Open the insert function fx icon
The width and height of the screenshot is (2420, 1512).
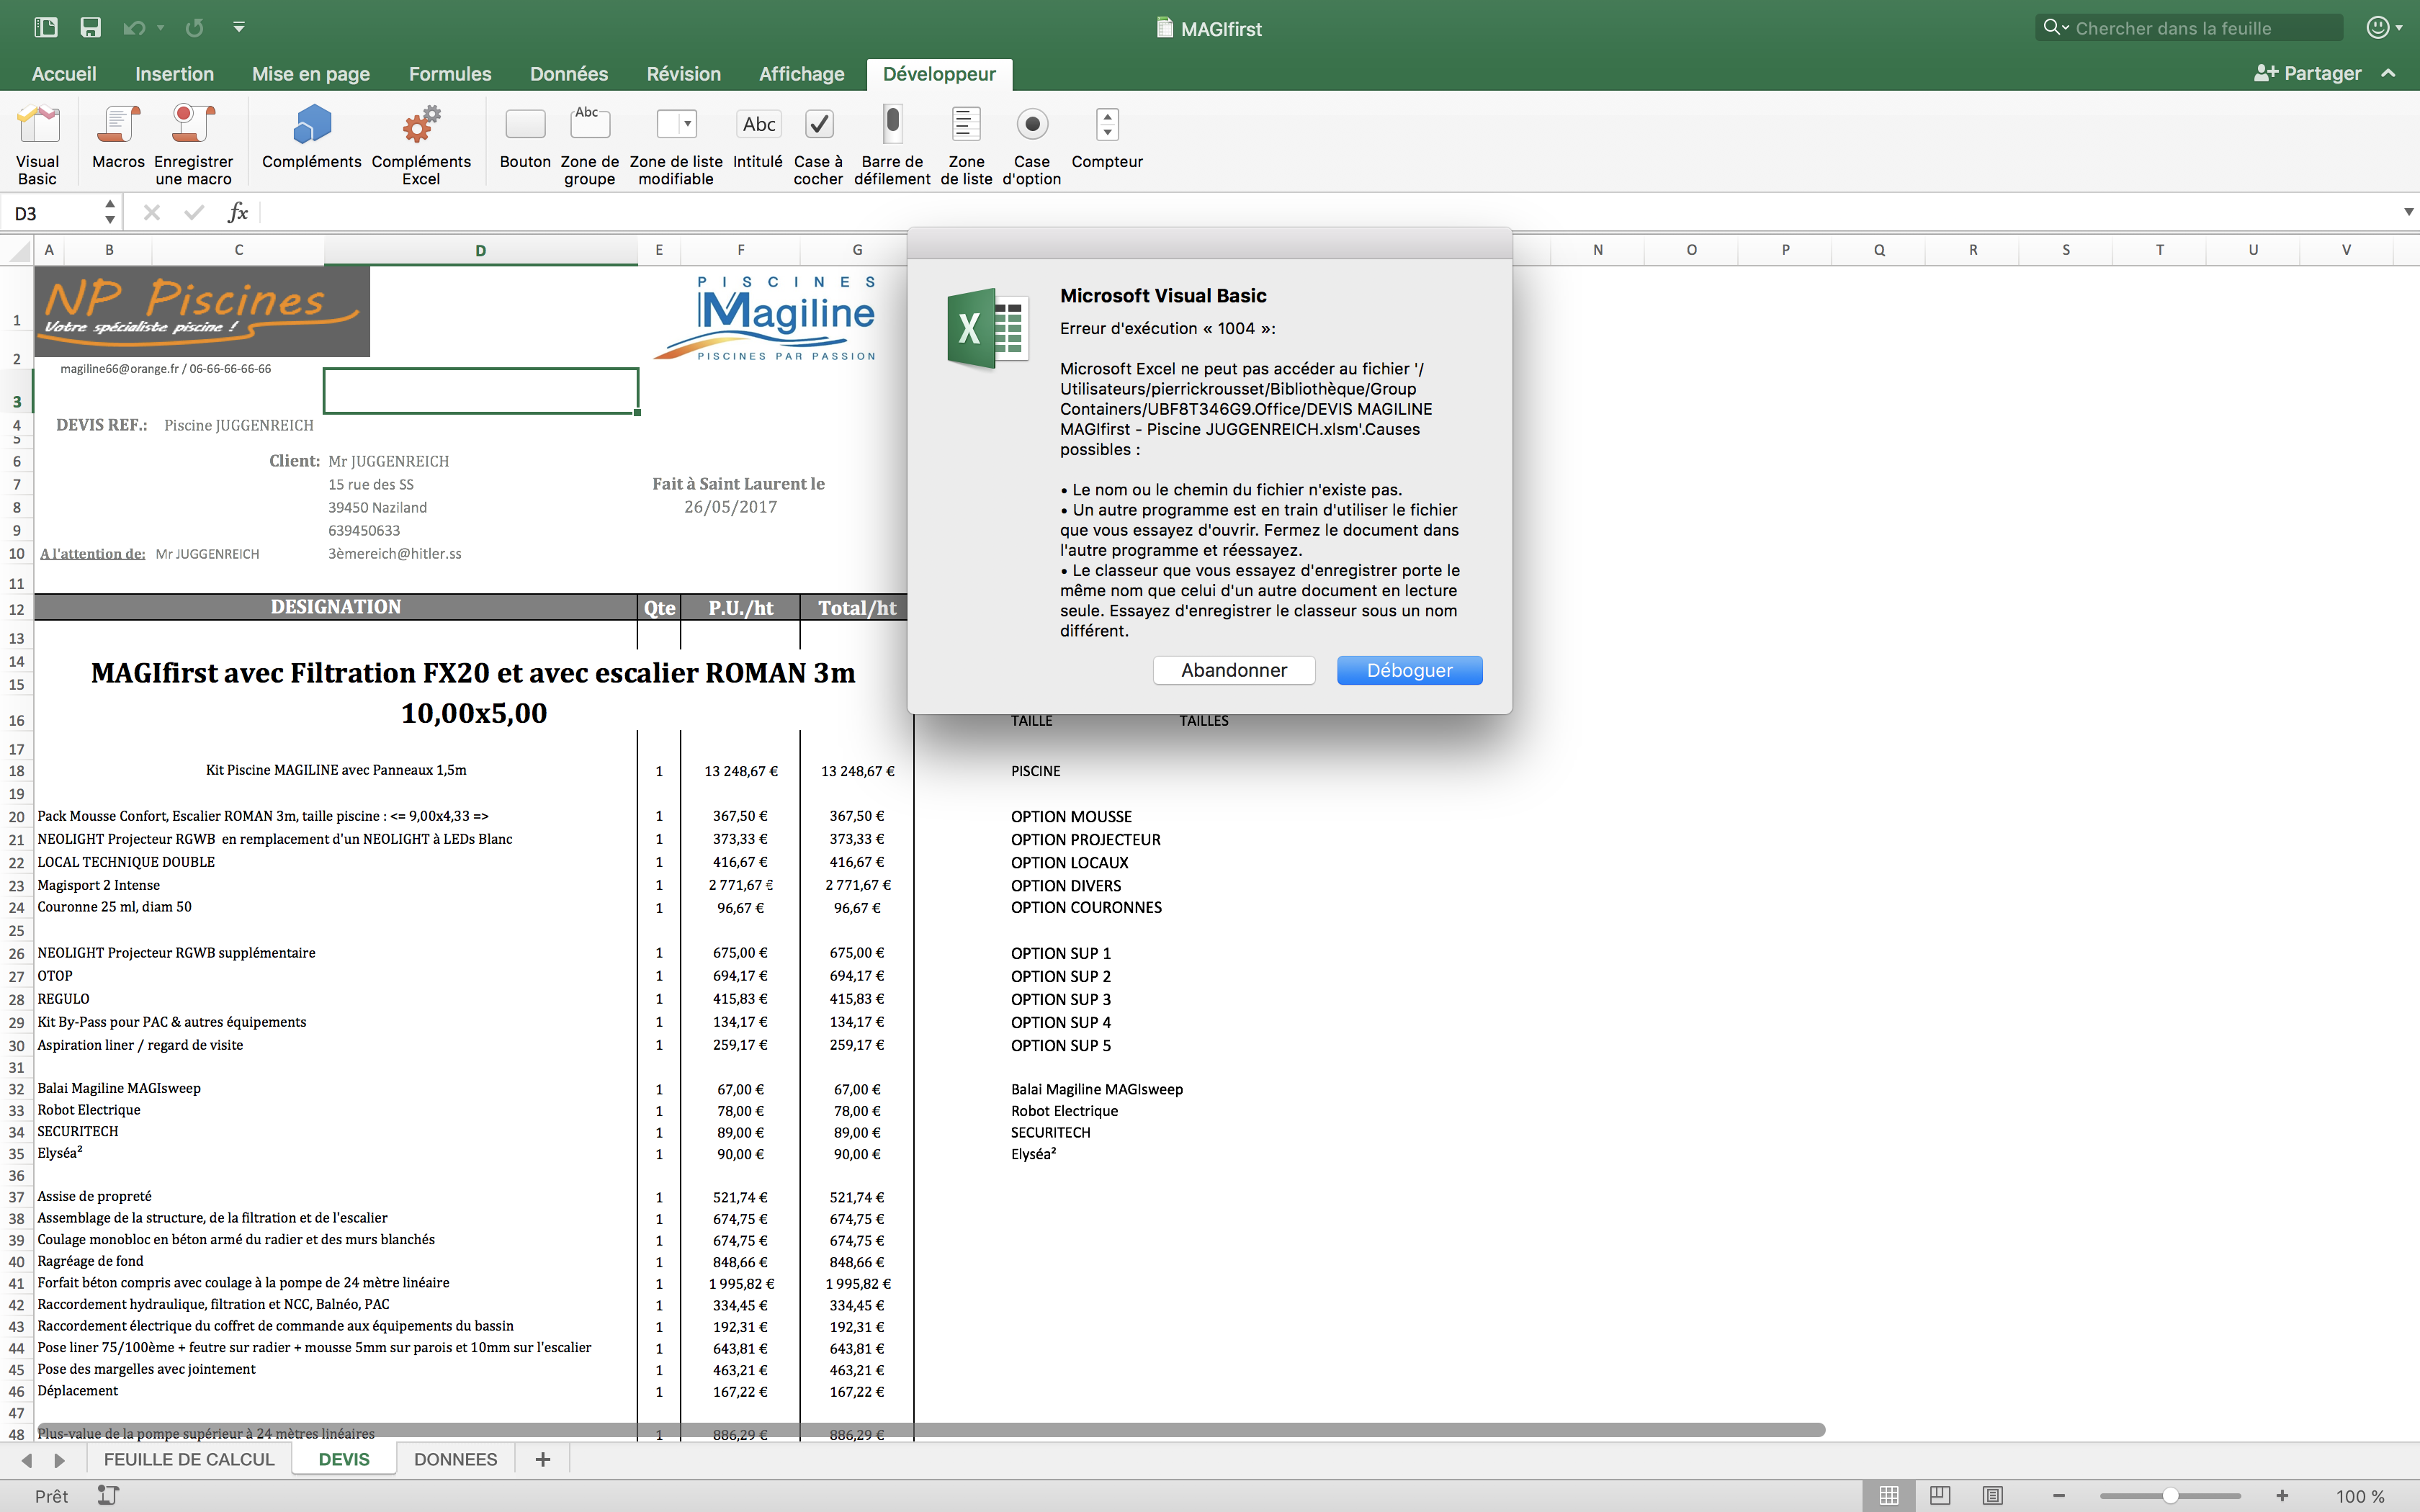[238, 213]
